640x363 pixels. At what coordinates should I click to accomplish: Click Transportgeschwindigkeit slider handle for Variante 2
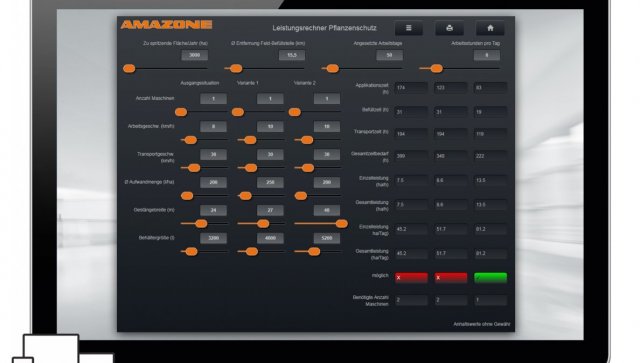click(x=308, y=168)
